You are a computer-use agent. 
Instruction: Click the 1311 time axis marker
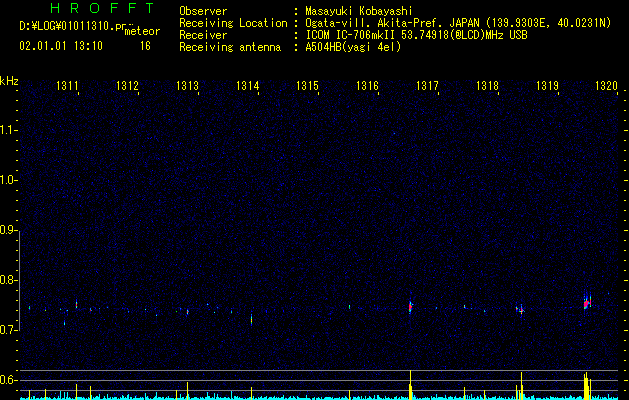pos(67,85)
